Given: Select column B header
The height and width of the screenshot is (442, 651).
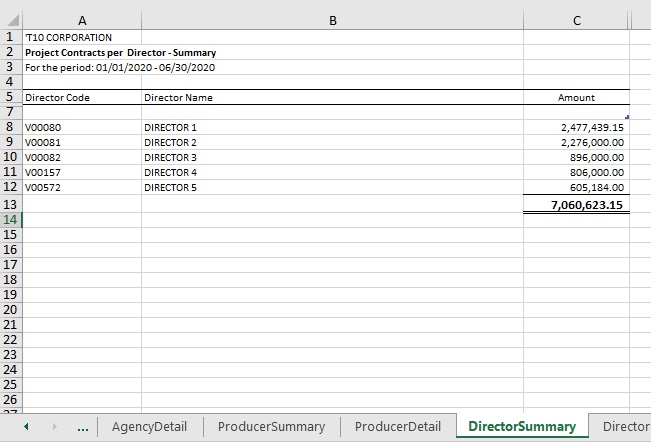Looking at the screenshot, I should point(332,19).
